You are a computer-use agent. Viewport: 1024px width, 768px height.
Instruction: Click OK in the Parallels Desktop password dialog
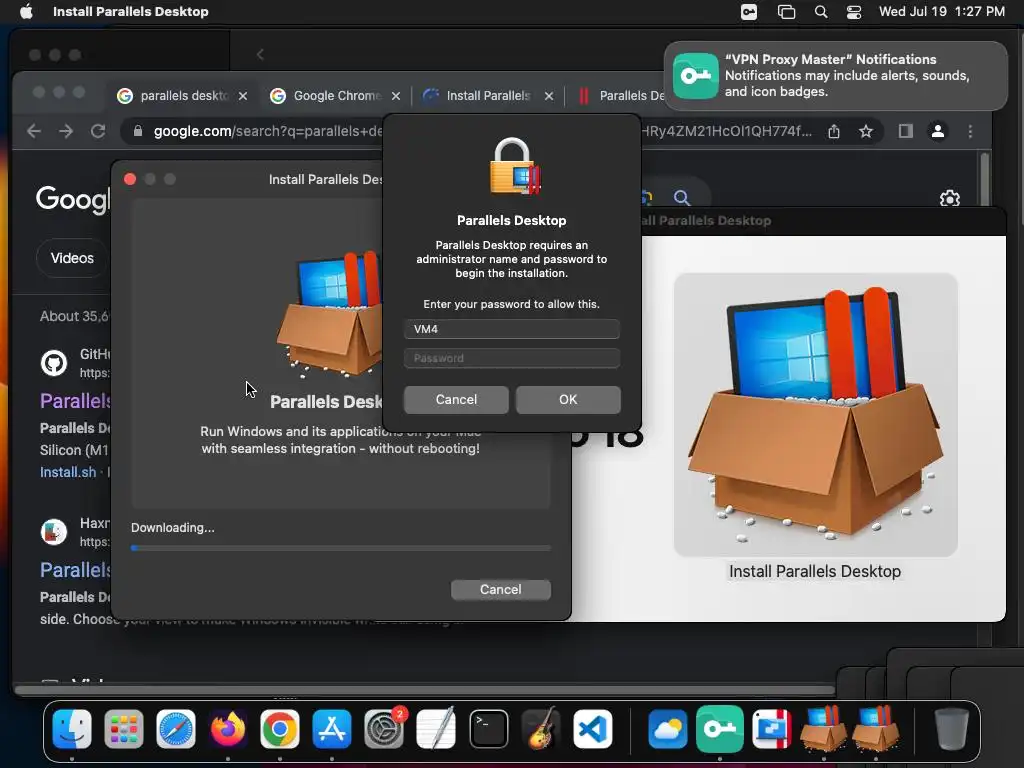(x=568, y=400)
